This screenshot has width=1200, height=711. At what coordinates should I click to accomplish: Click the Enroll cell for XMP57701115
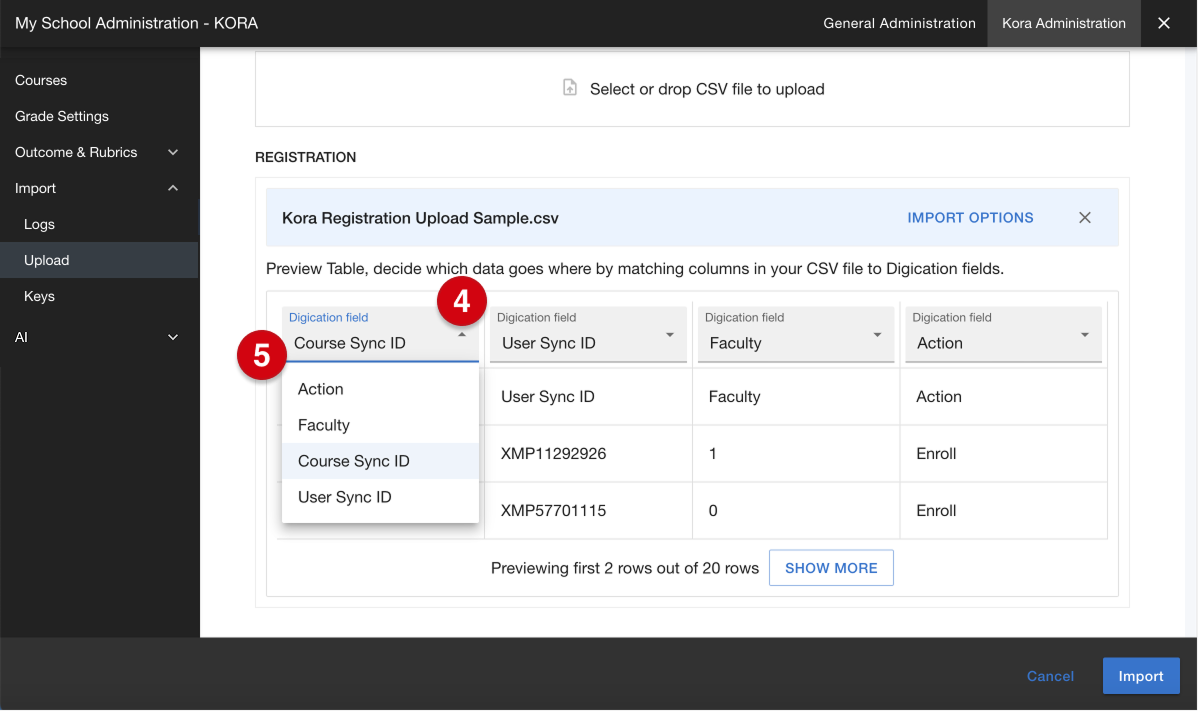(x=1004, y=511)
